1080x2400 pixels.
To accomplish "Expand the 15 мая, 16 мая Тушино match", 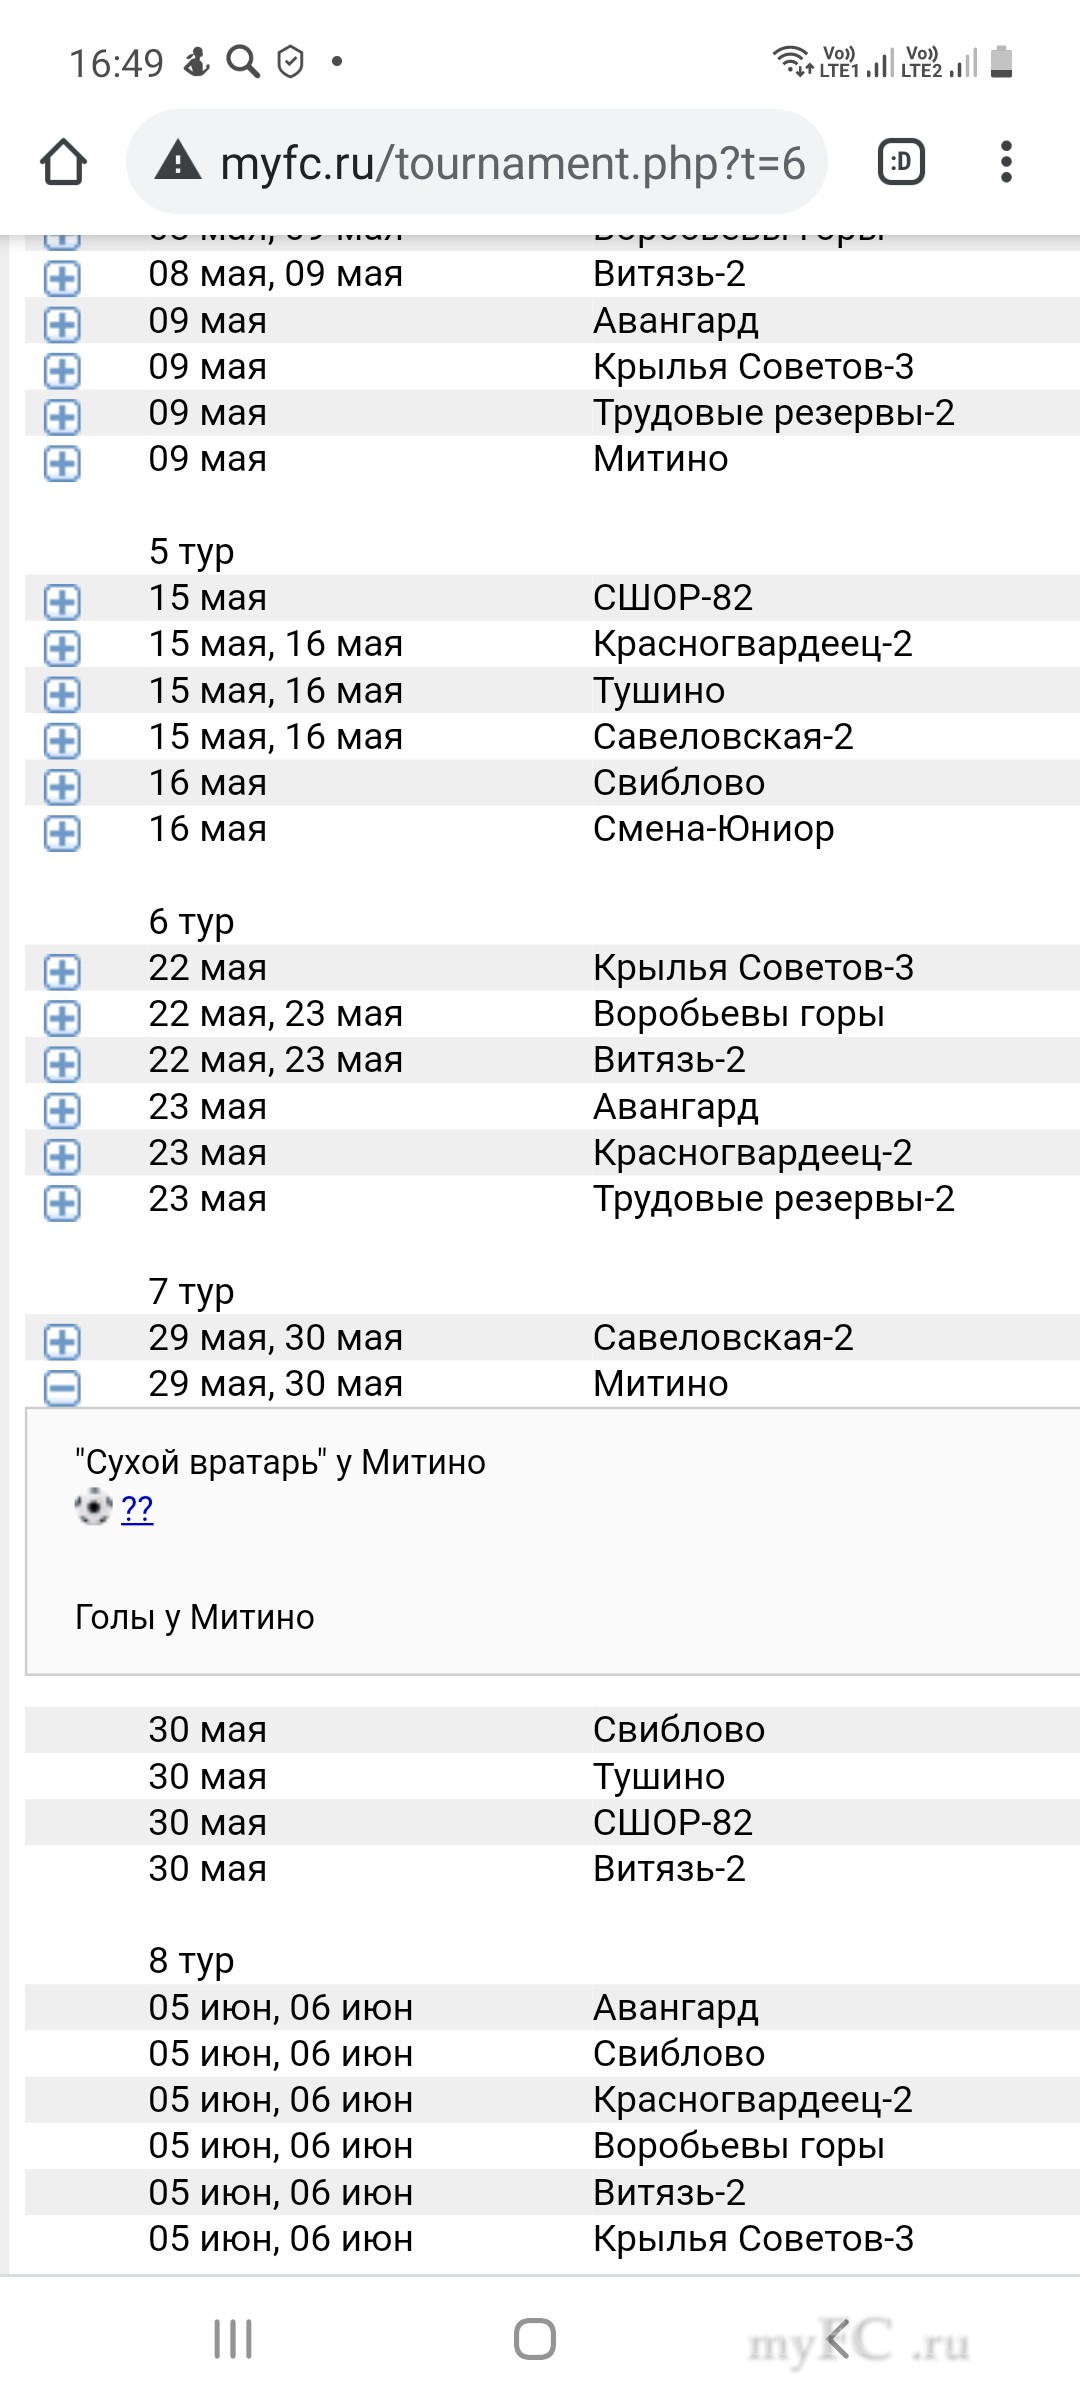I will click(62, 693).
